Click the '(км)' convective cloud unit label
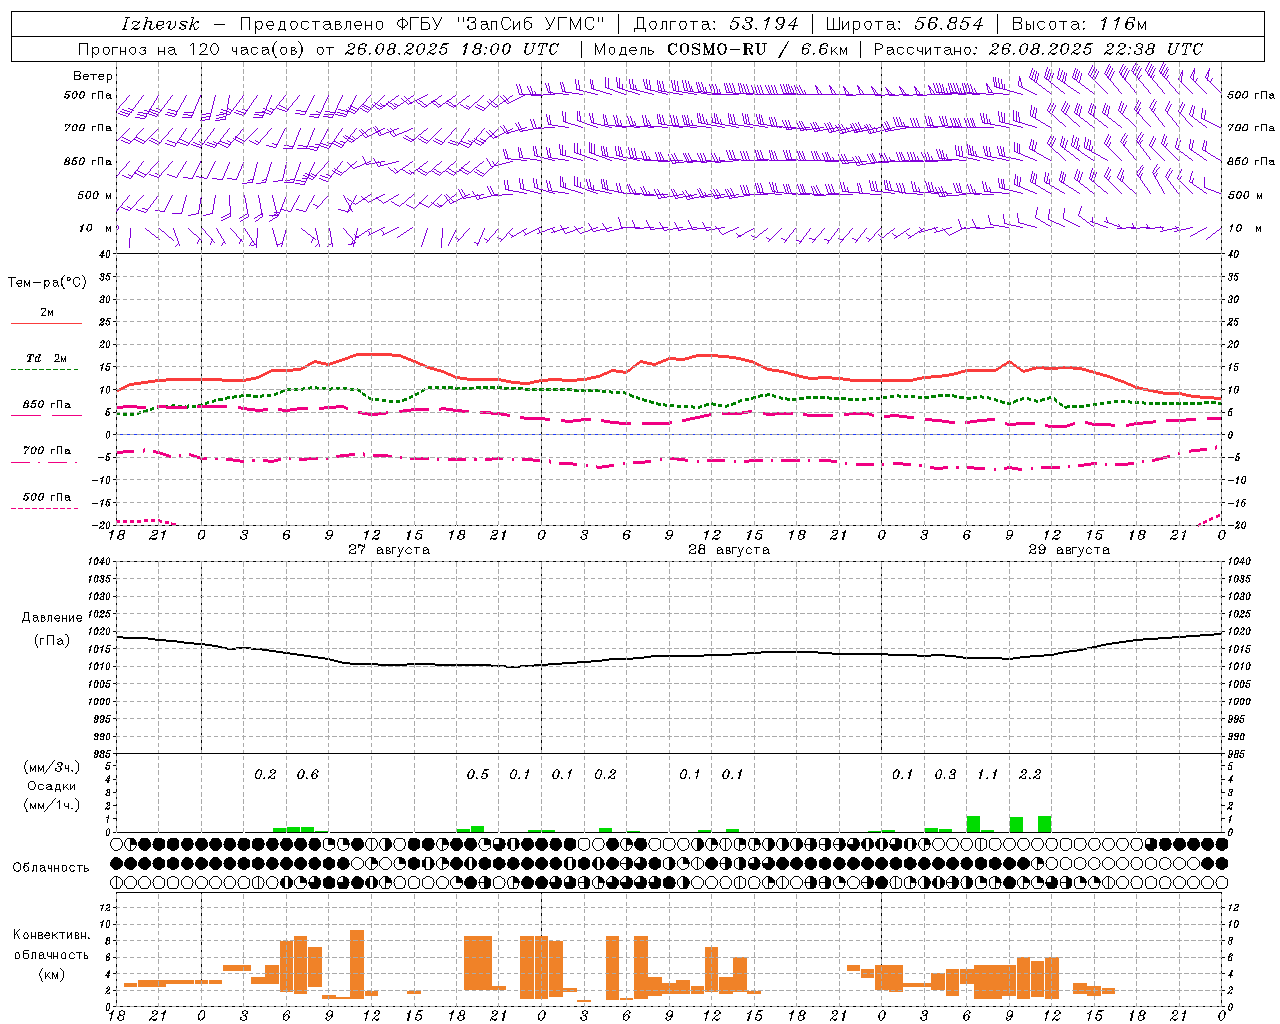Image resolution: width=1280 pixels, height=1024 pixels. [x=52, y=974]
